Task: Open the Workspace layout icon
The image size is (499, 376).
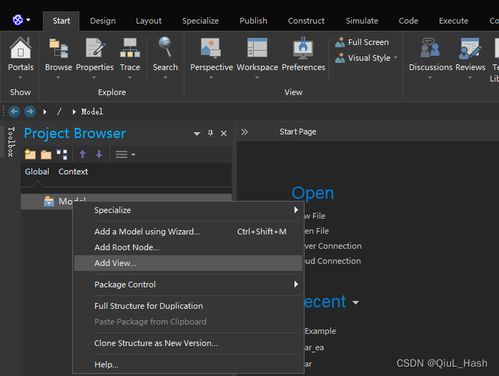Action: [257, 48]
